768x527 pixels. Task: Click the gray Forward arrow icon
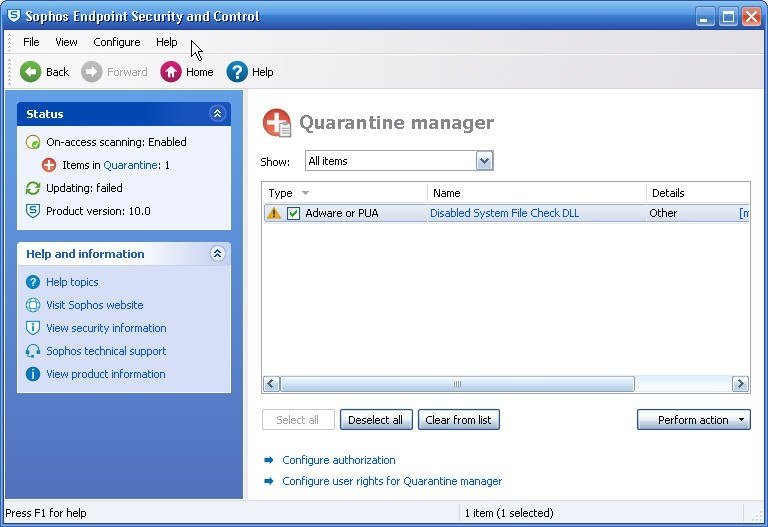coord(92,72)
